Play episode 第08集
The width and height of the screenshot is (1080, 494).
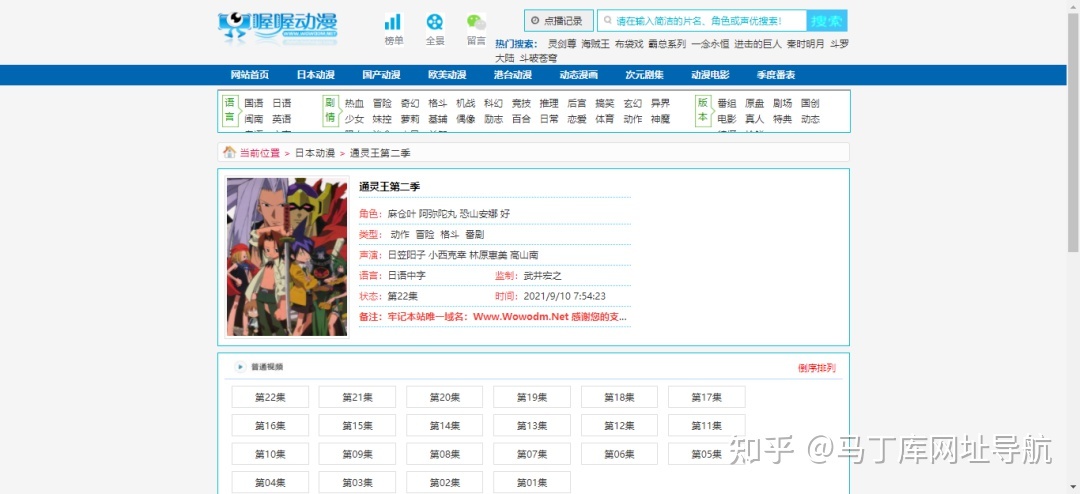point(444,454)
